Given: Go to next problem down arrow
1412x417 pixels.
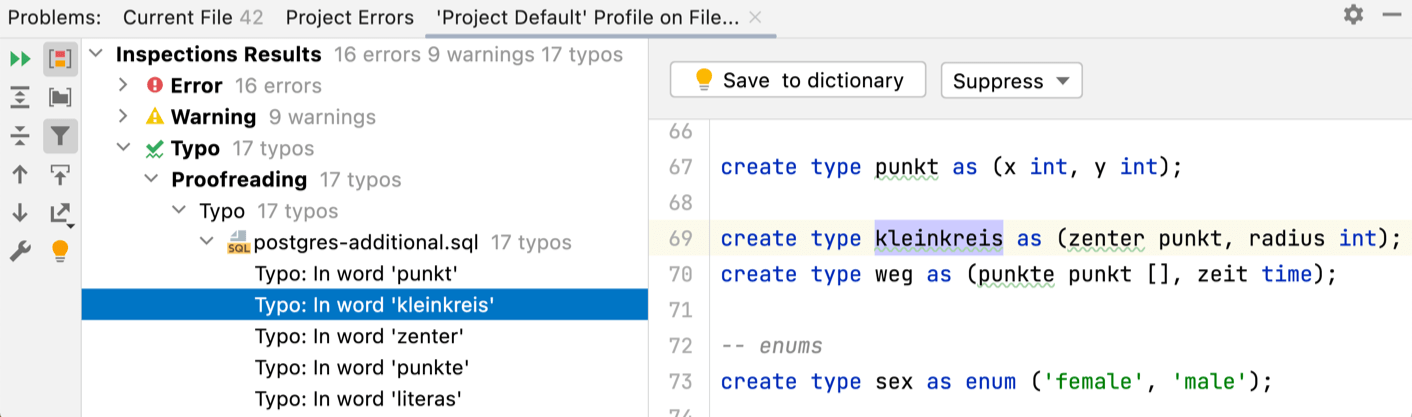Looking at the screenshot, I should click(20, 212).
